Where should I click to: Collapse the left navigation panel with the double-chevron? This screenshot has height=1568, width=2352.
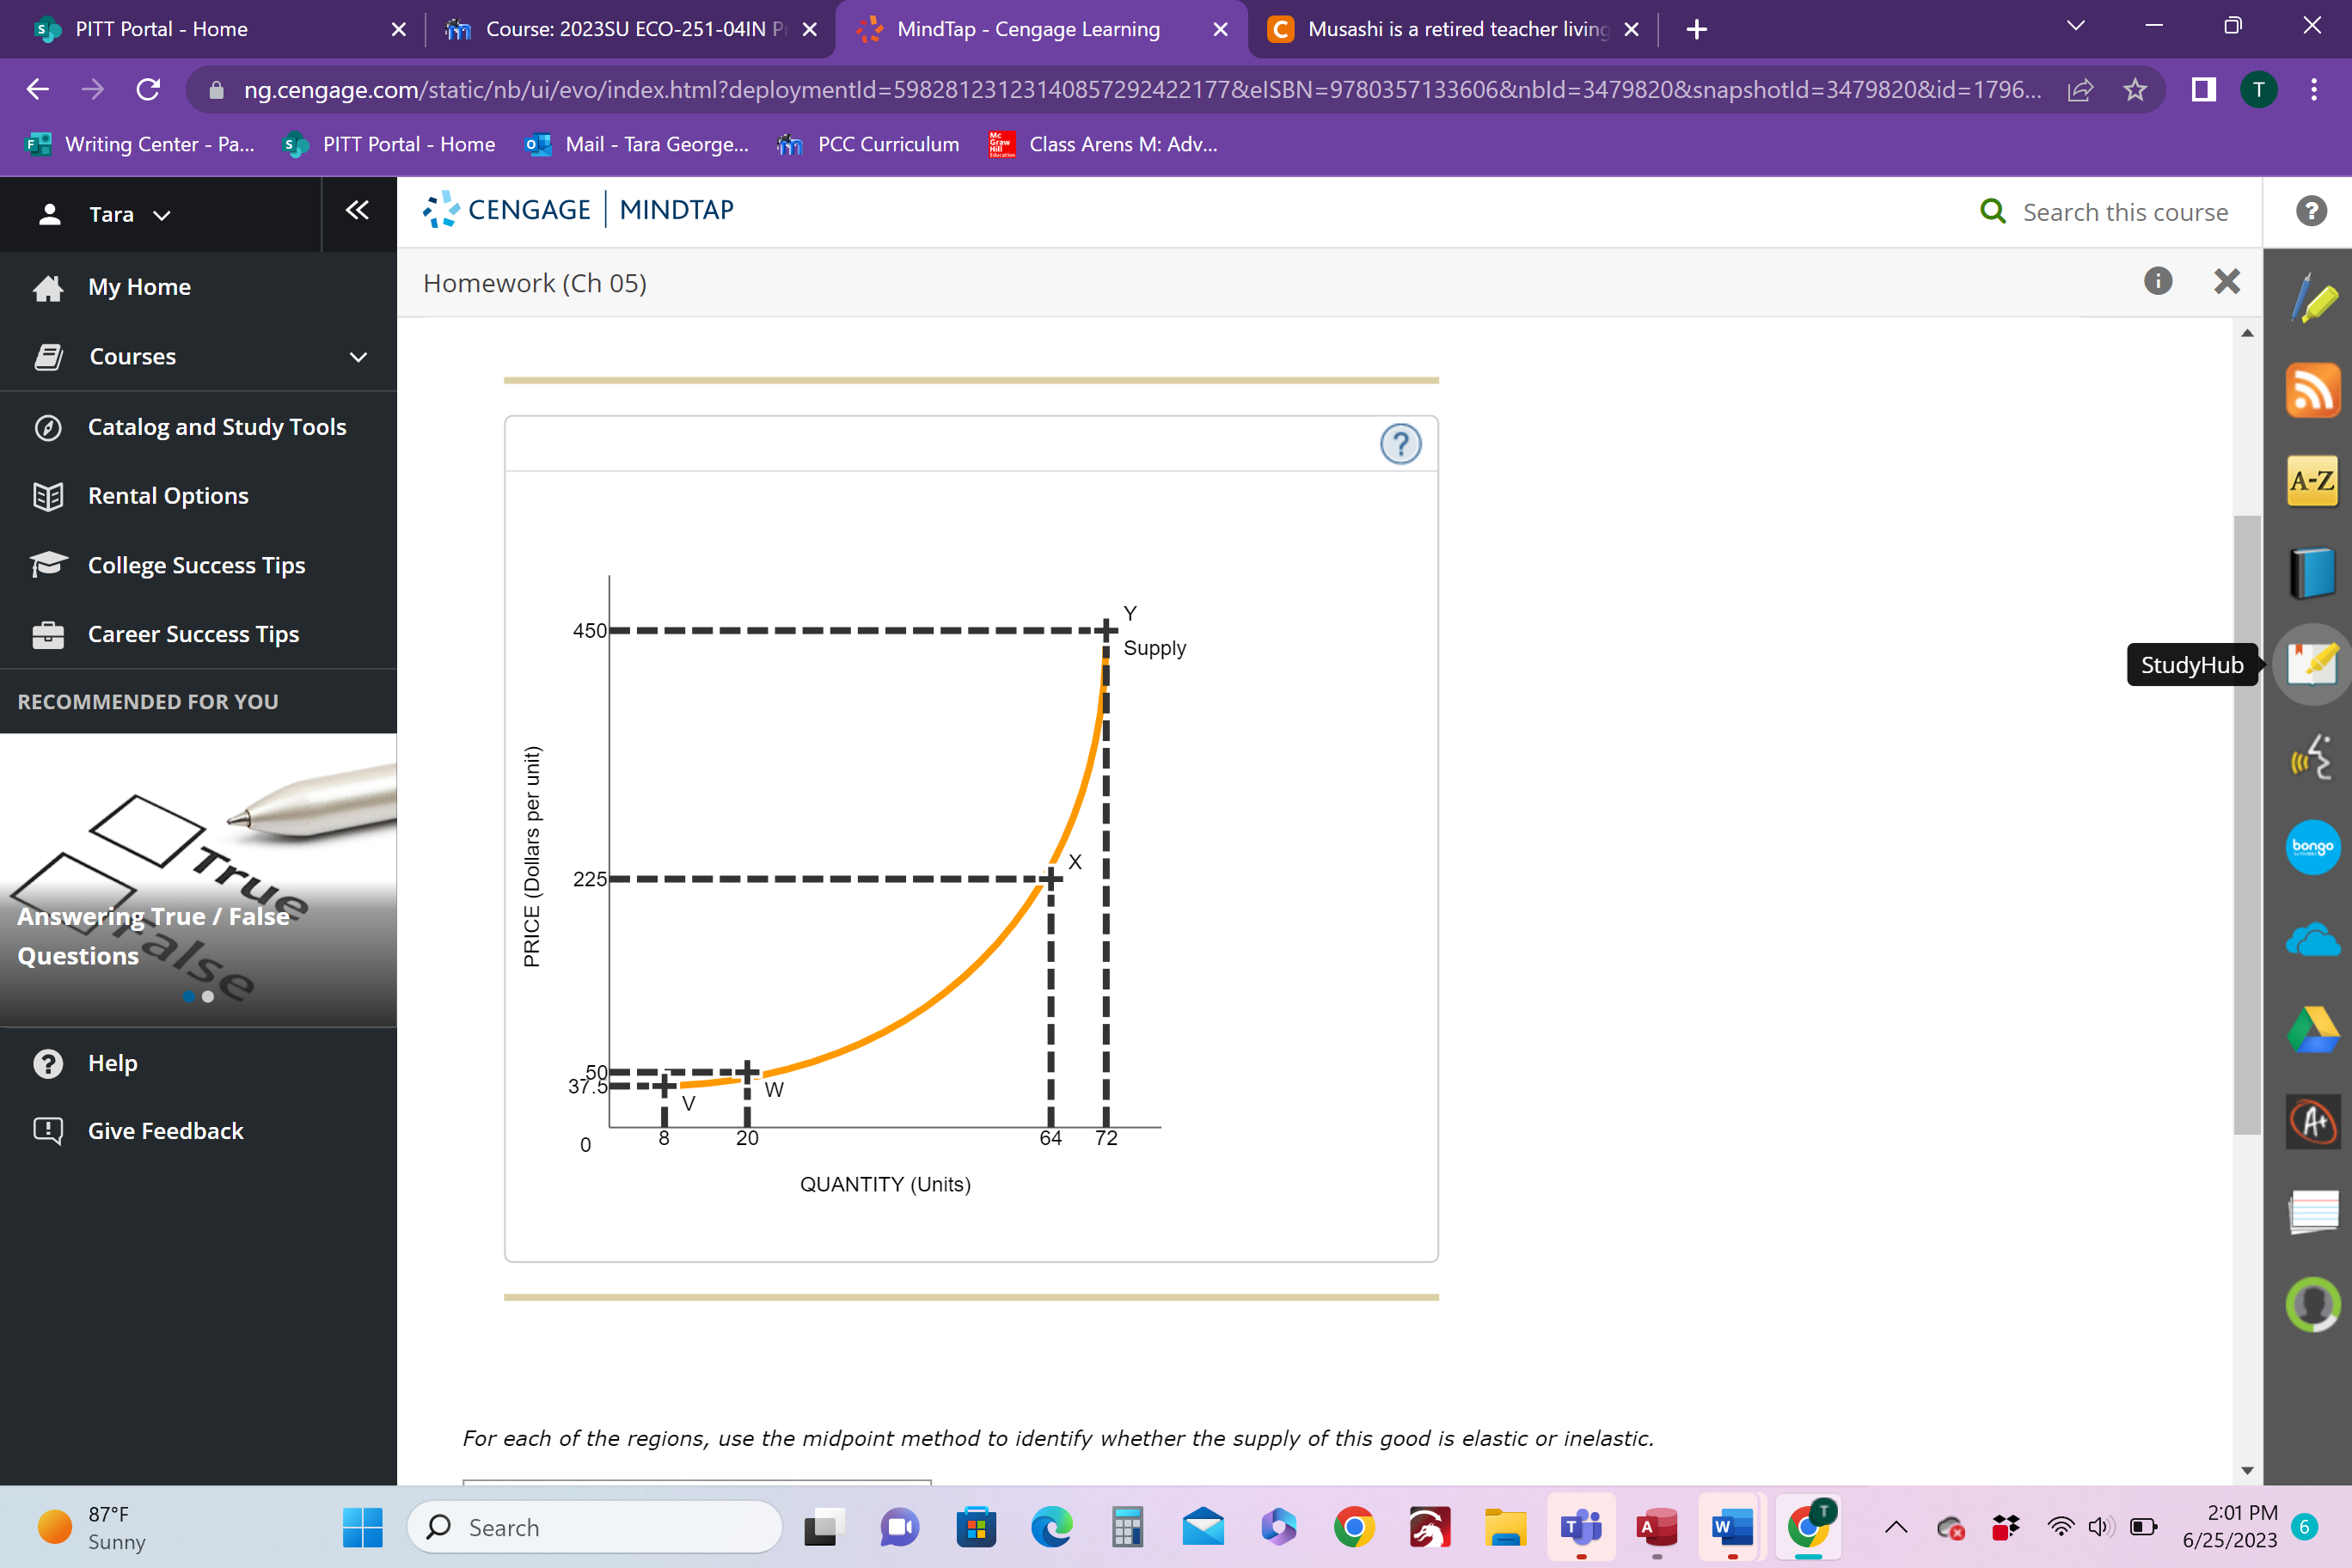(x=358, y=210)
